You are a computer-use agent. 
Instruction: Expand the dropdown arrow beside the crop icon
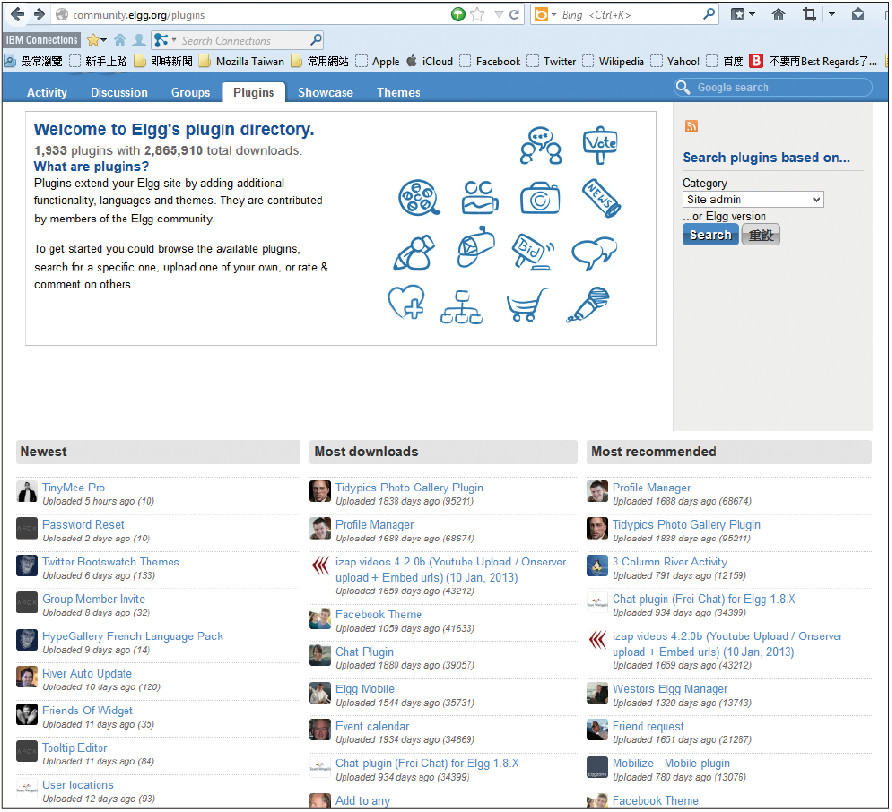tap(832, 14)
